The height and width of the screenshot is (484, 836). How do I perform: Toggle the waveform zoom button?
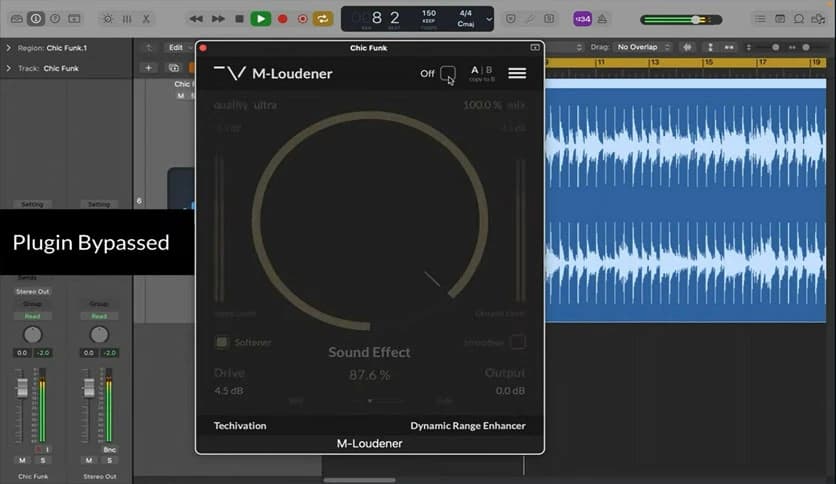pos(687,47)
